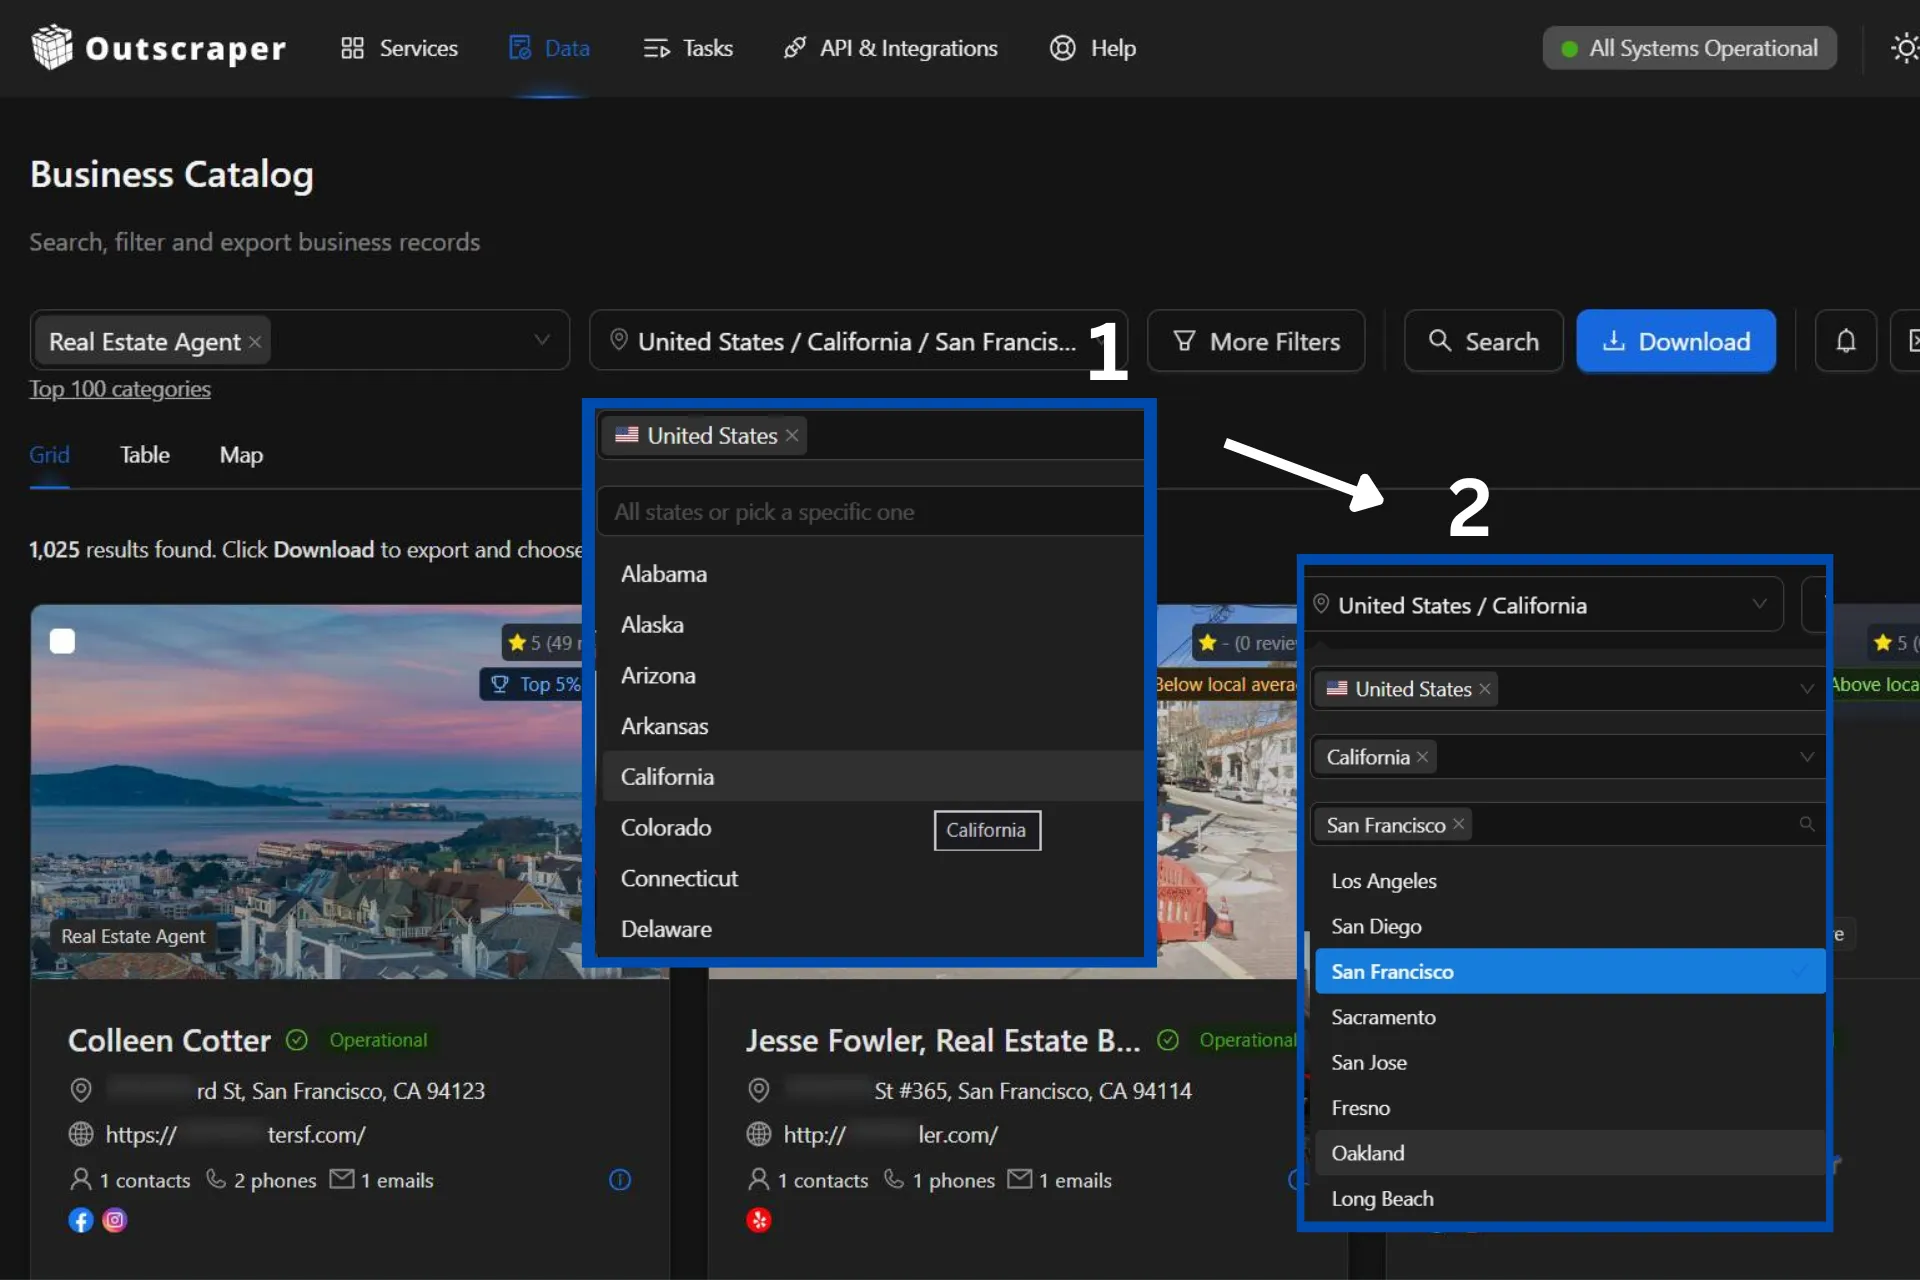Go to the Tasks menu
This screenshot has width=1920, height=1280.
pyautogui.click(x=688, y=48)
